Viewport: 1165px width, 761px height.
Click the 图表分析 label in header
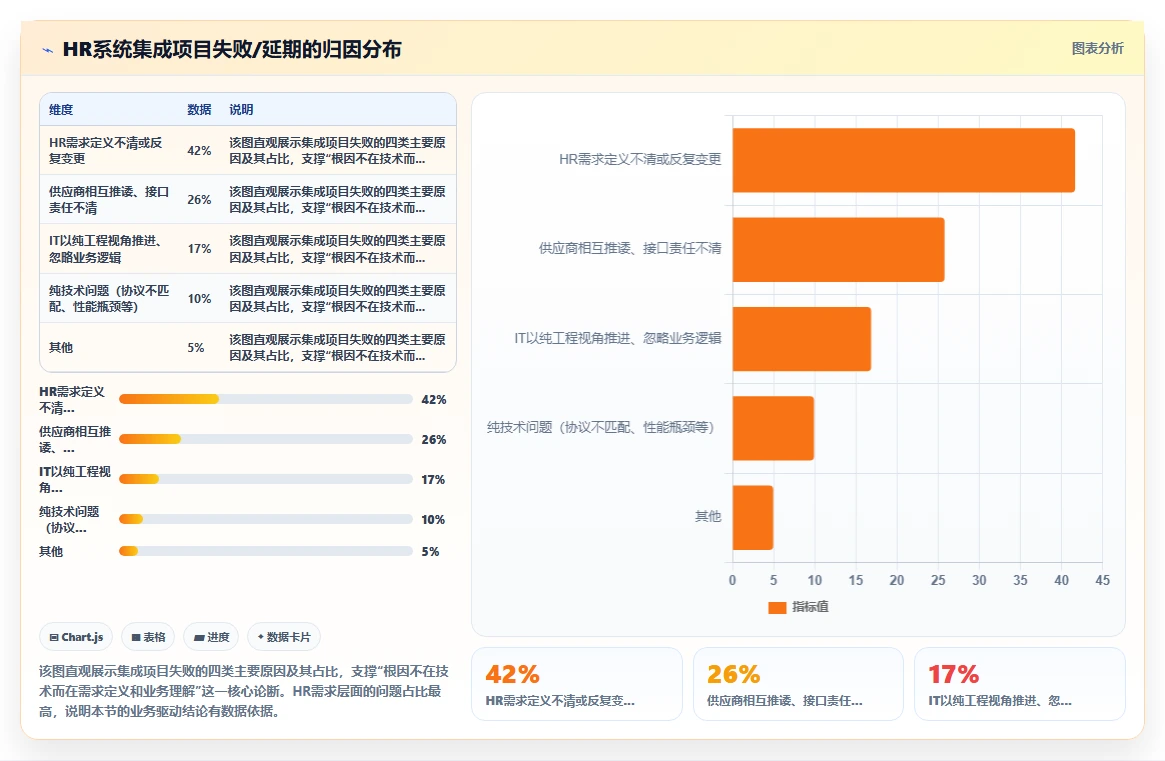point(1097,48)
